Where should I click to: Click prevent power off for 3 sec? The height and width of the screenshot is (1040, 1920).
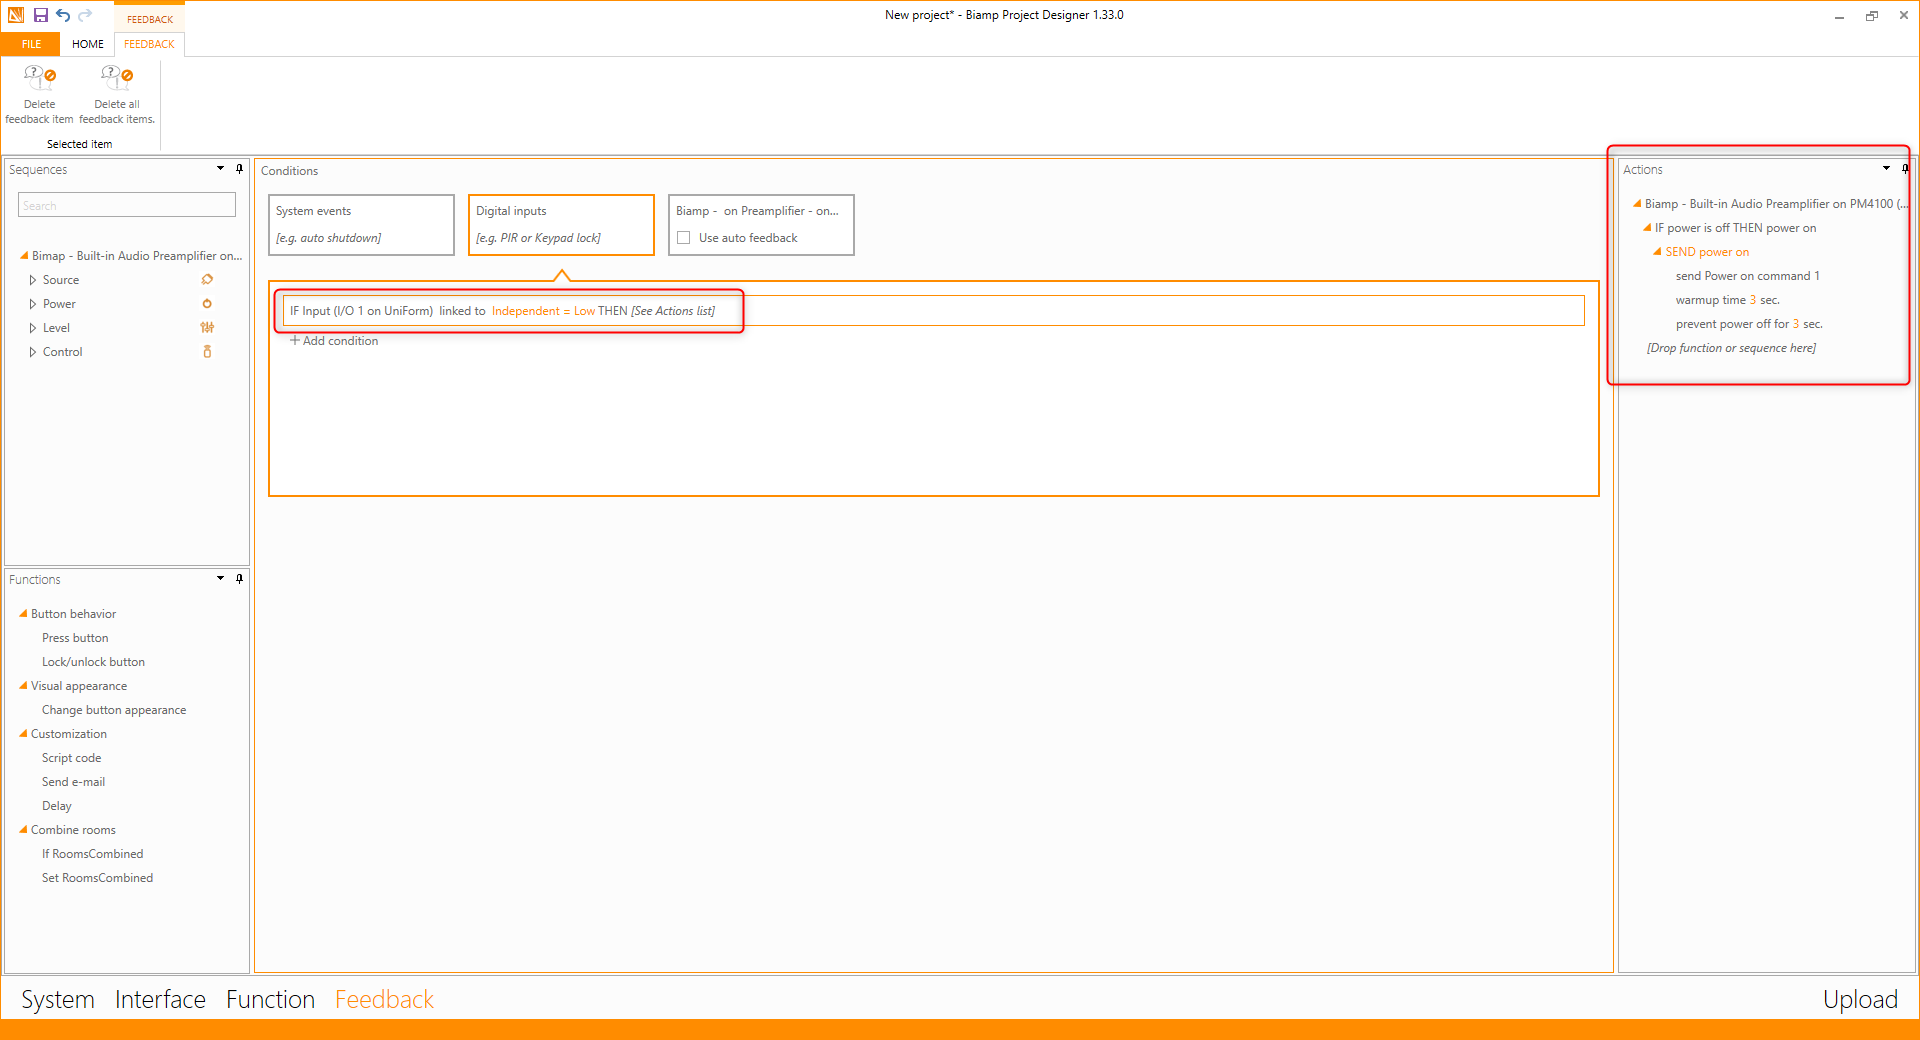(1749, 324)
